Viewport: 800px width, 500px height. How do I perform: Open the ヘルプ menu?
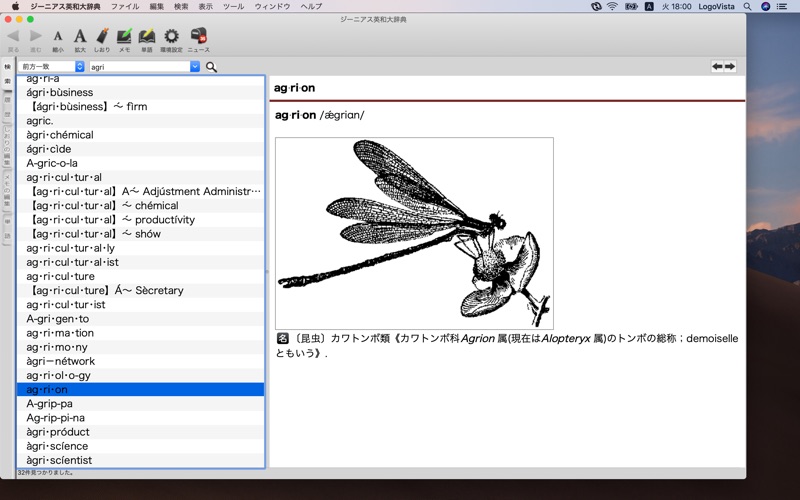pyautogui.click(x=311, y=6)
